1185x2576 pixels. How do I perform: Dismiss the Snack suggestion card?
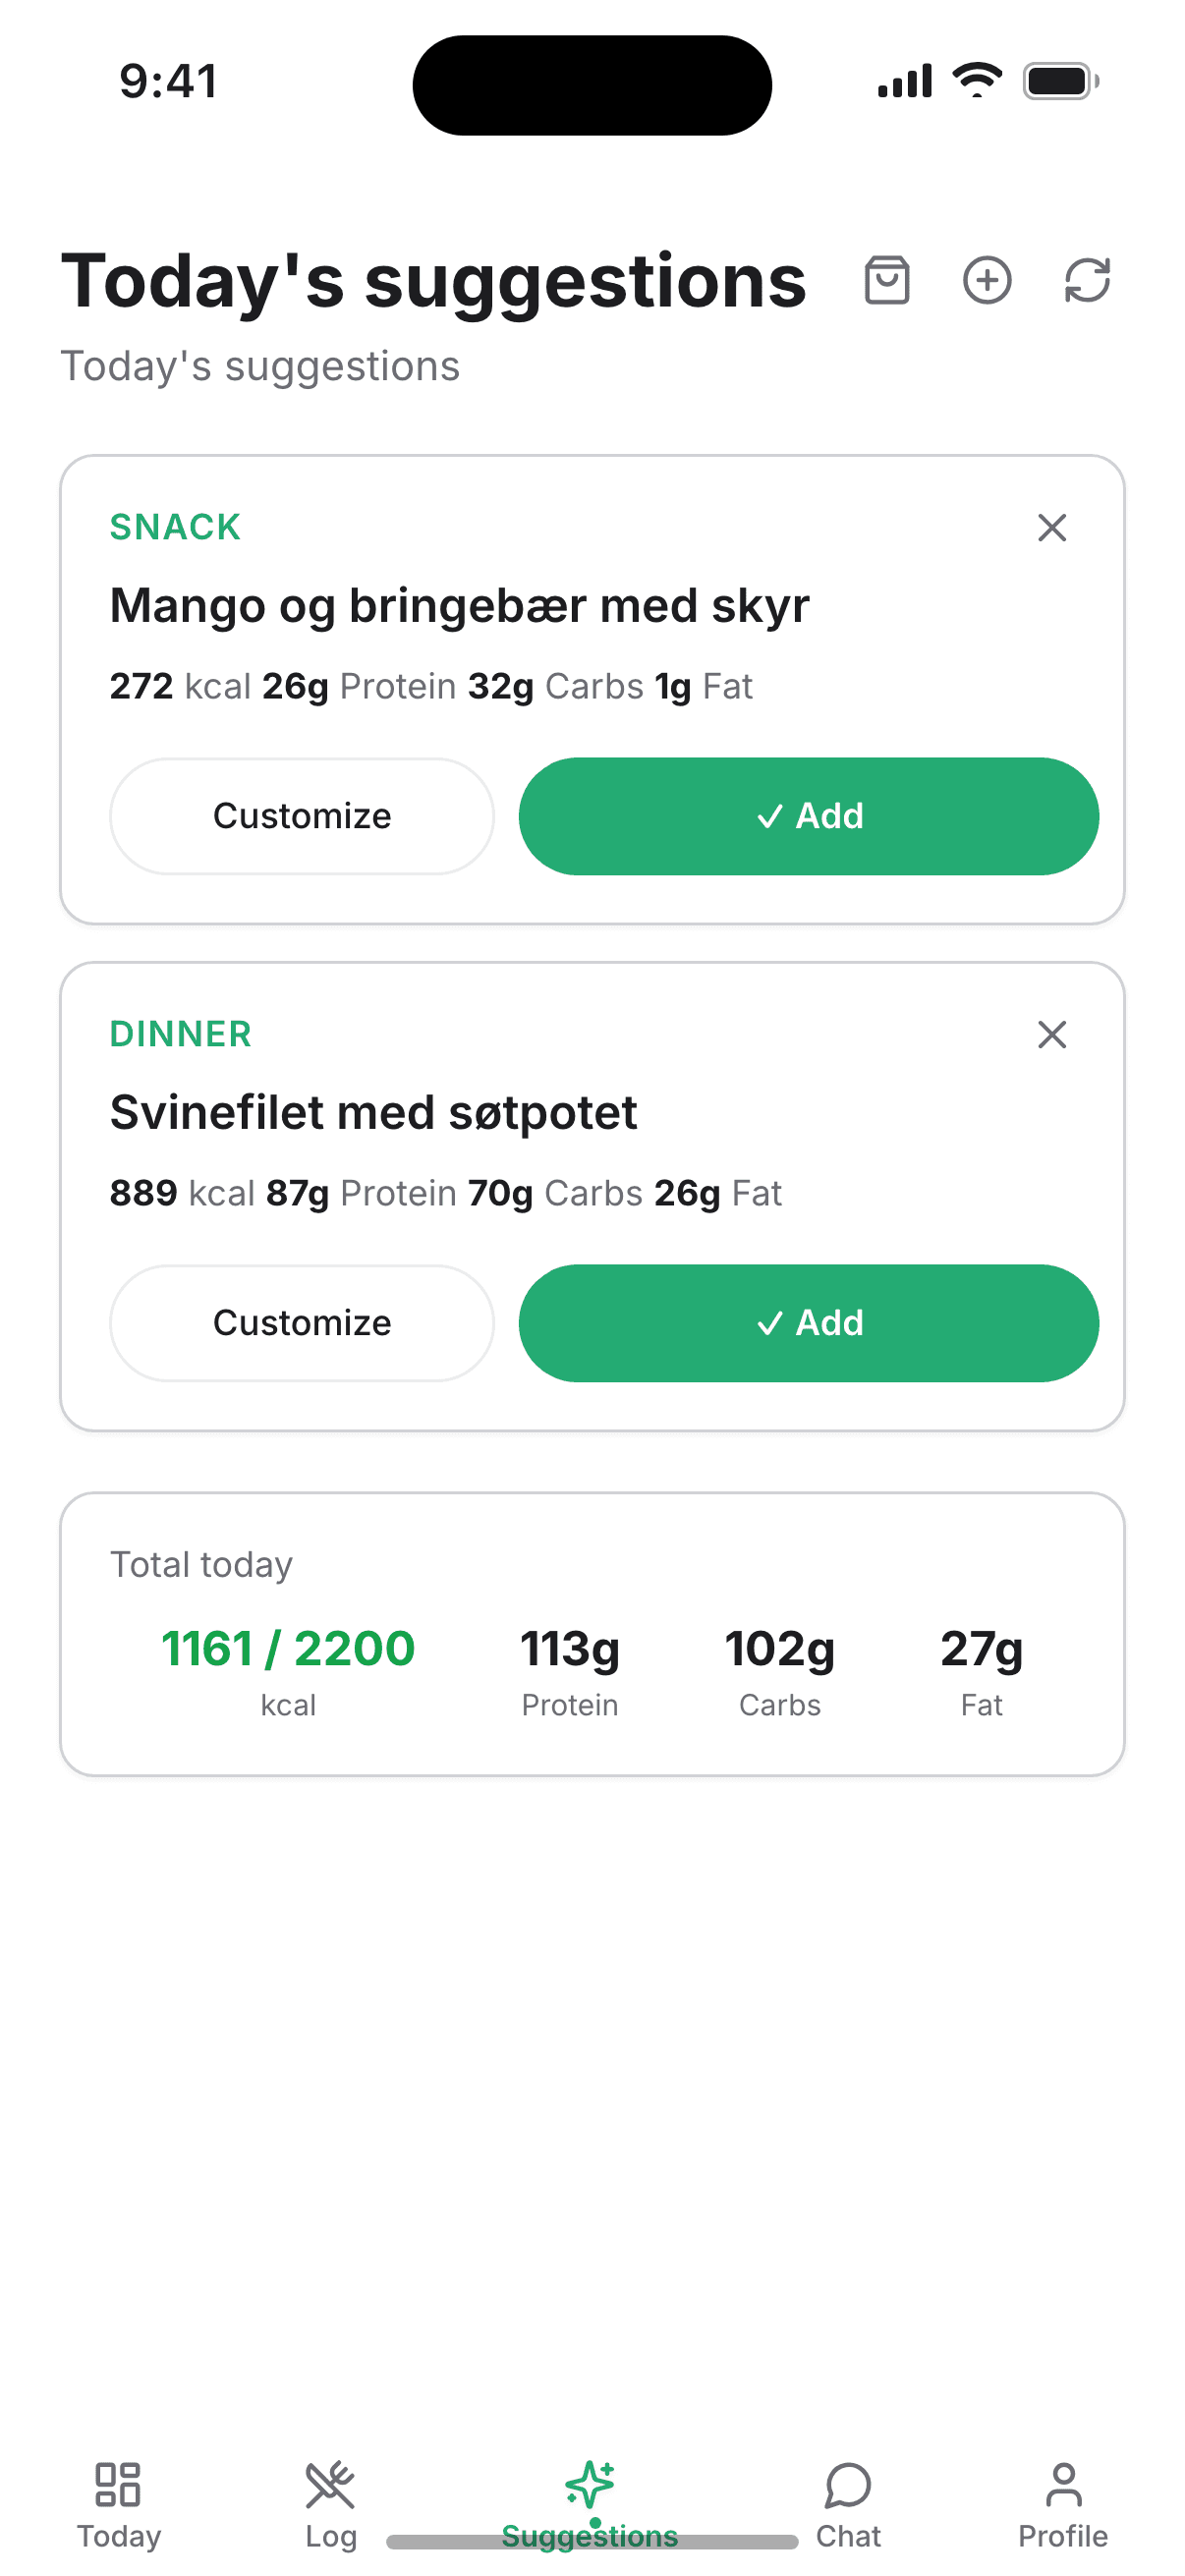[x=1052, y=527]
